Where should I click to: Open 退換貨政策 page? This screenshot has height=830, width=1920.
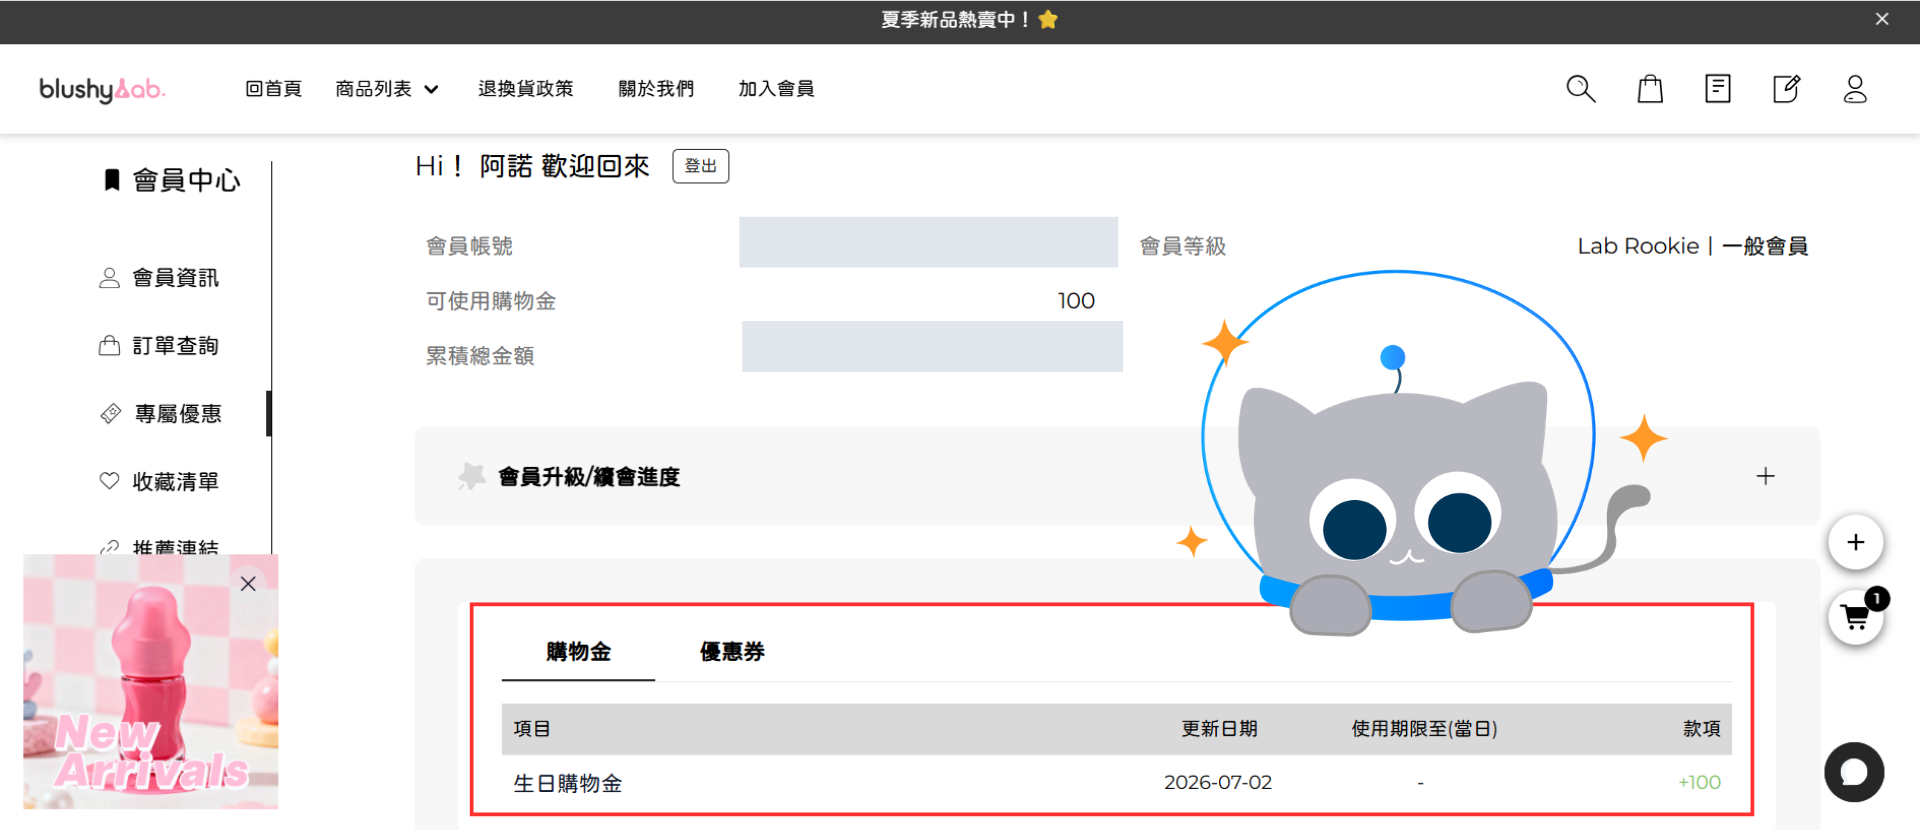click(525, 89)
